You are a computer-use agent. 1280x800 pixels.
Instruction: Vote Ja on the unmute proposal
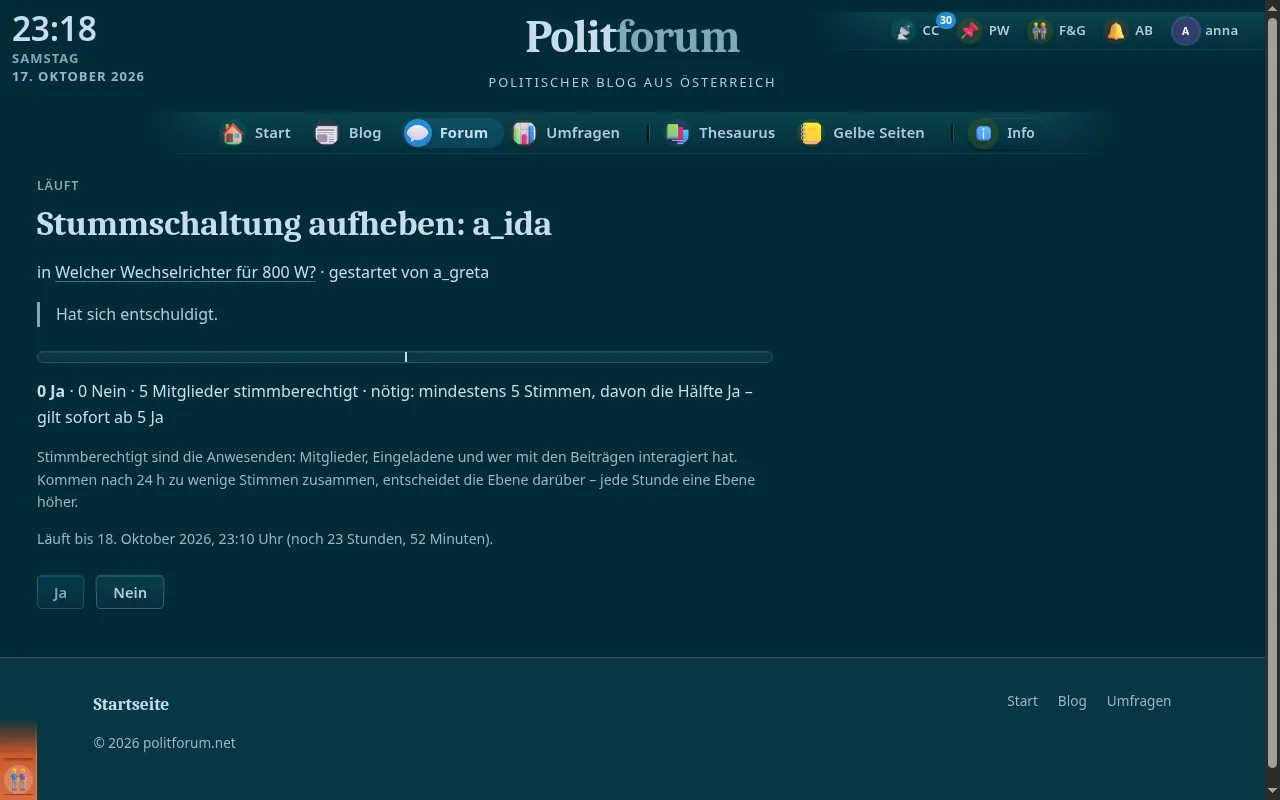60,592
